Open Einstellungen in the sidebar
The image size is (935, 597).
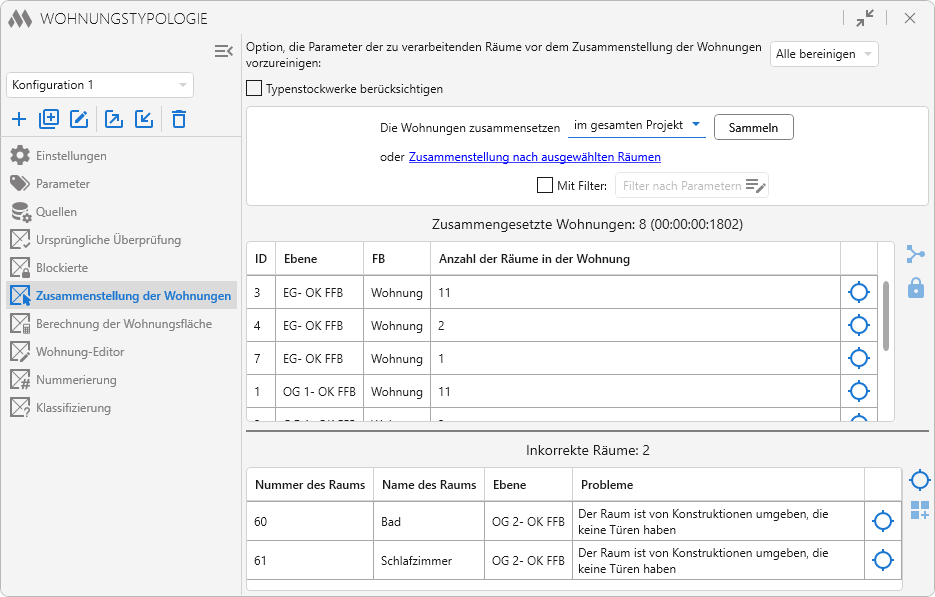[x=71, y=156]
